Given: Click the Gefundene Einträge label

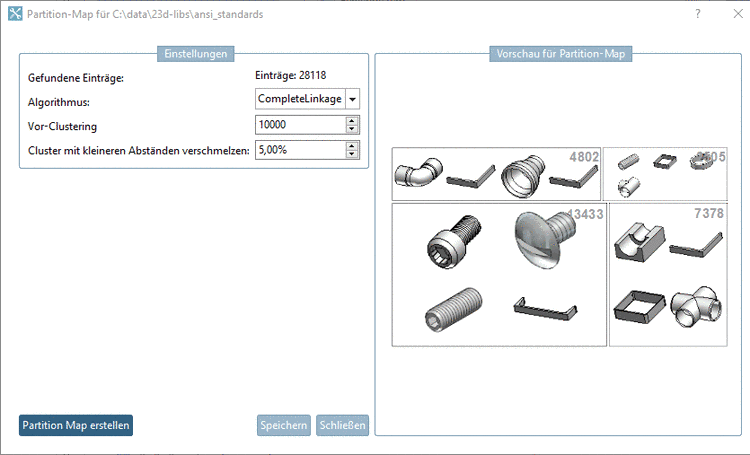Looking at the screenshot, I should pyautogui.click(x=76, y=78).
